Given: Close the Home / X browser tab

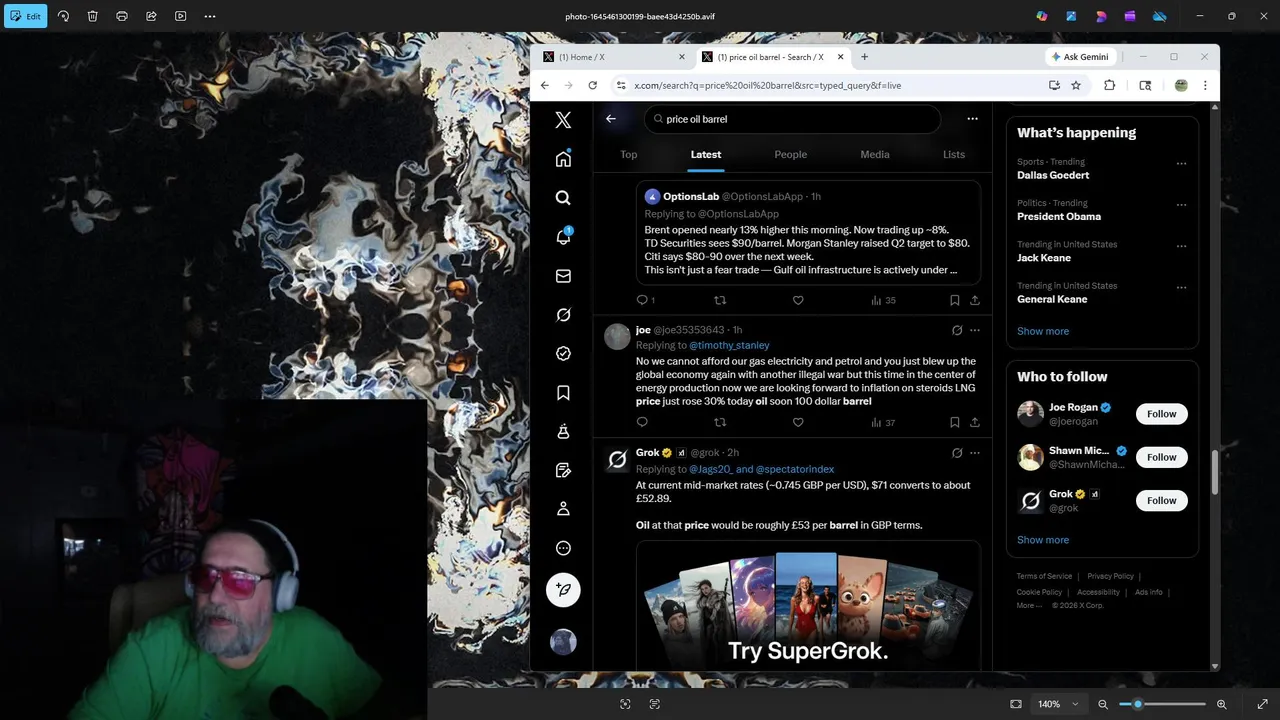Looking at the screenshot, I should pos(682,57).
